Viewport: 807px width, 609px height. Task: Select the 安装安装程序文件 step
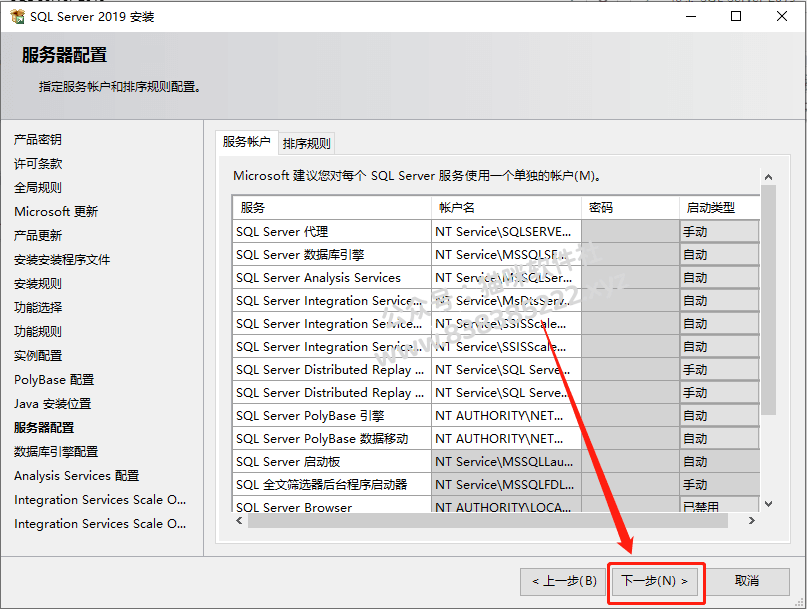click(x=62, y=259)
